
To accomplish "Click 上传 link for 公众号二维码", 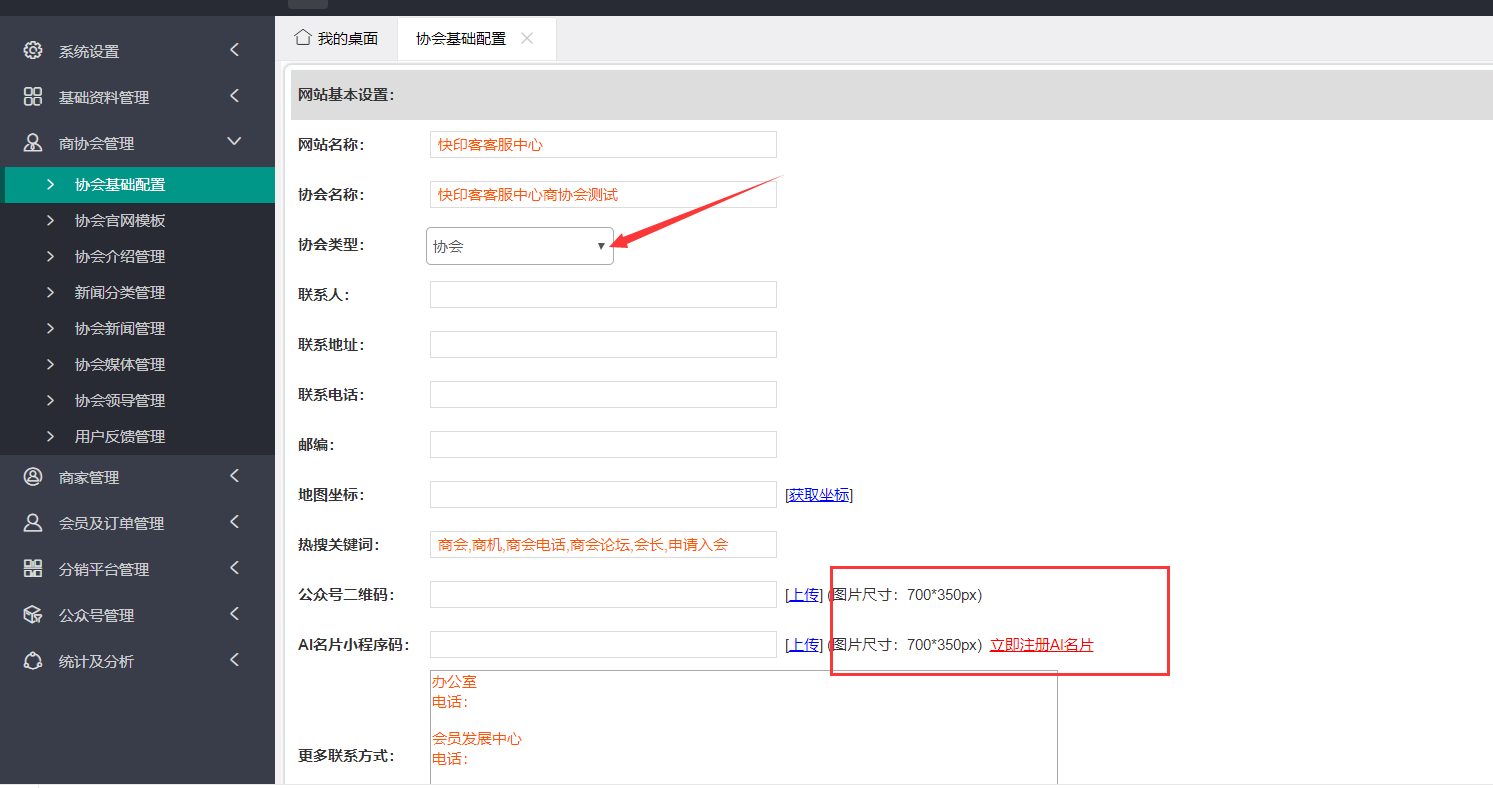I will pos(804,595).
